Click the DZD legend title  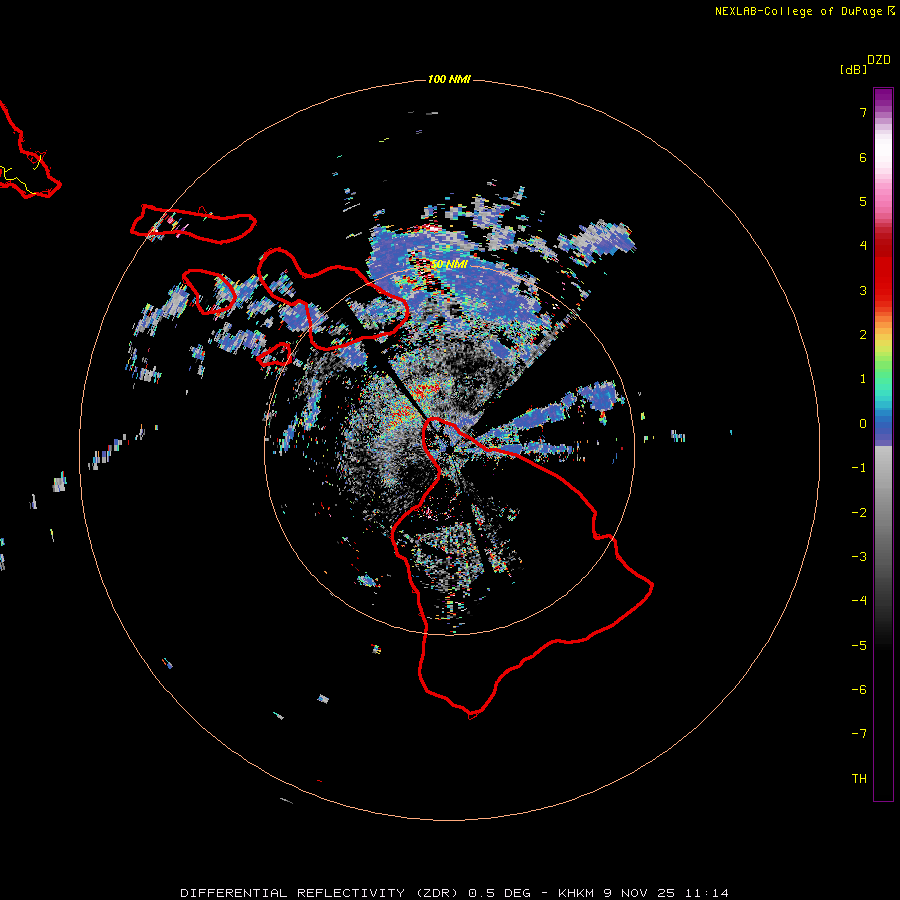click(879, 59)
